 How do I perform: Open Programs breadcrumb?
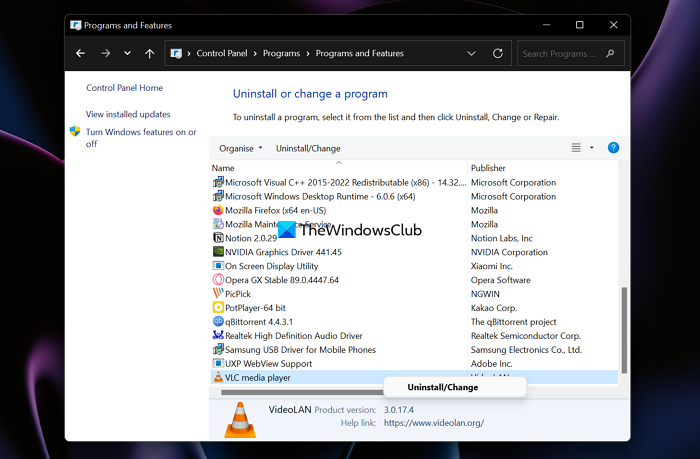[281, 53]
